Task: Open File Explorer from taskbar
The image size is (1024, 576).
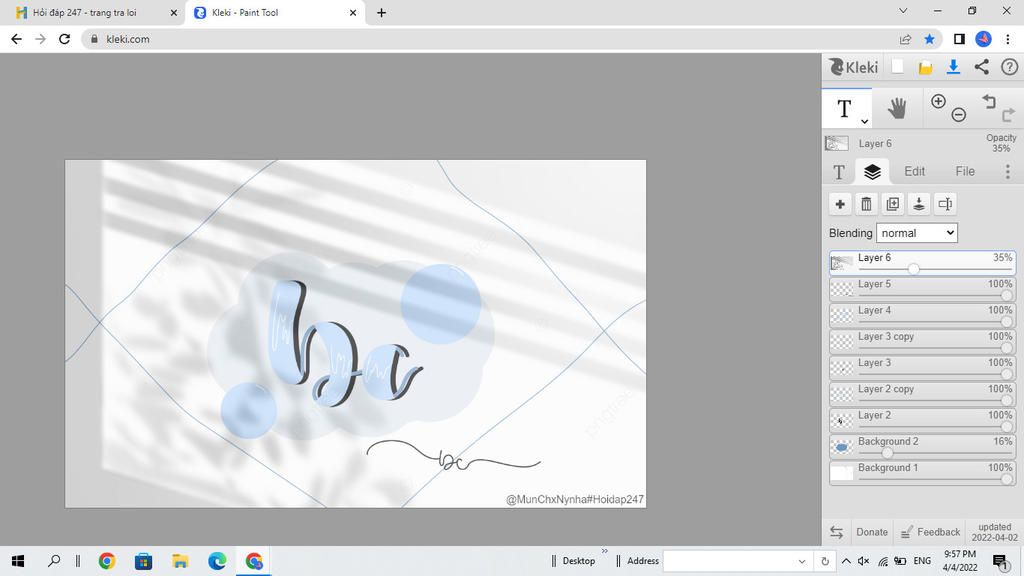Action: pos(180,561)
